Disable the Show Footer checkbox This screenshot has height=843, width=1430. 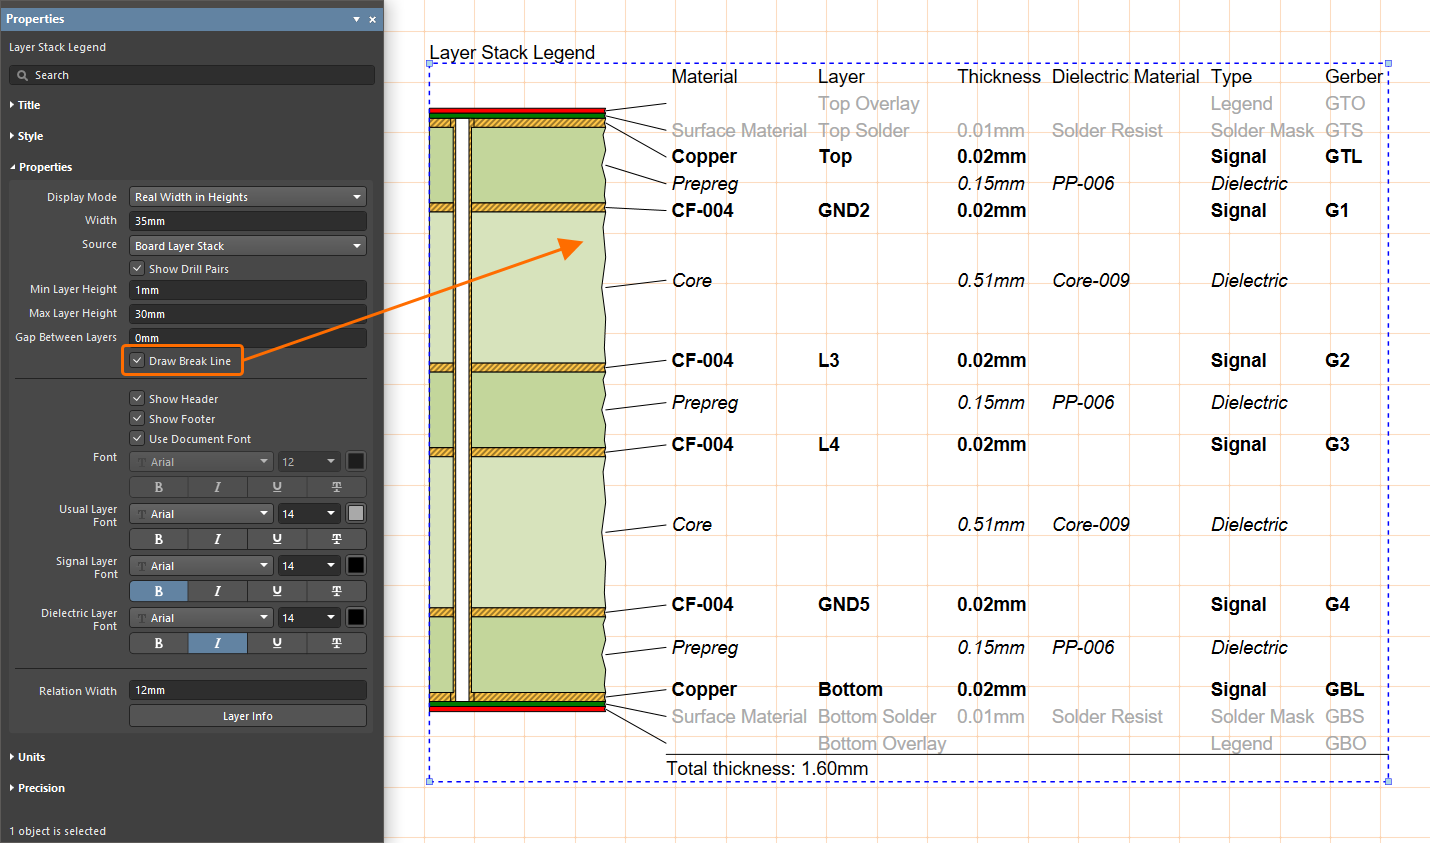coord(137,419)
